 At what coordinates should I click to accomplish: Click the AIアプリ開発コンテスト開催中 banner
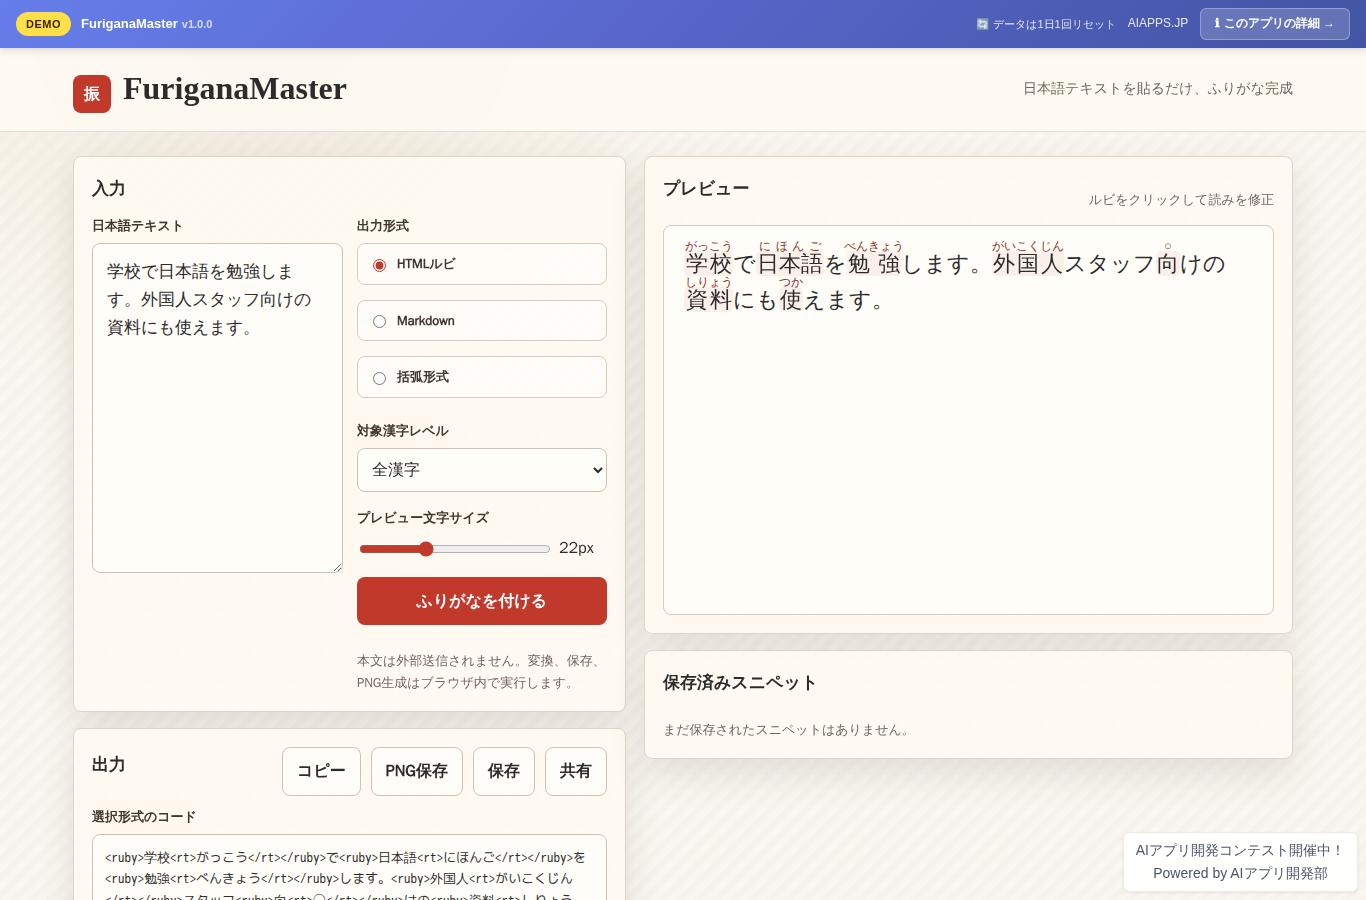click(x=1240, y=861)
